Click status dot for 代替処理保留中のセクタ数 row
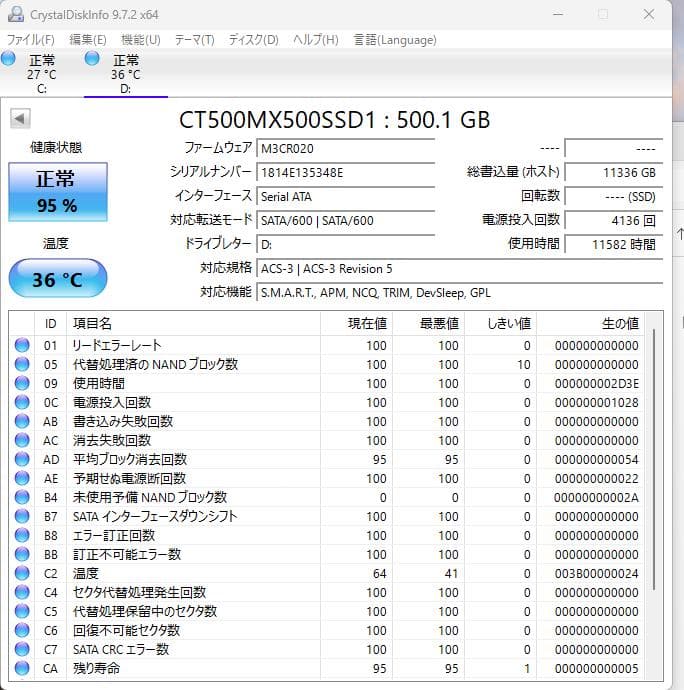 pos(22,611)
